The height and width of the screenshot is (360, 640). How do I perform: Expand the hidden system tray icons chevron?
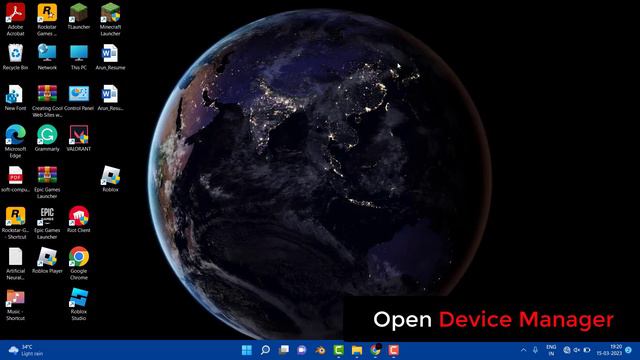[x=524, y=350]
